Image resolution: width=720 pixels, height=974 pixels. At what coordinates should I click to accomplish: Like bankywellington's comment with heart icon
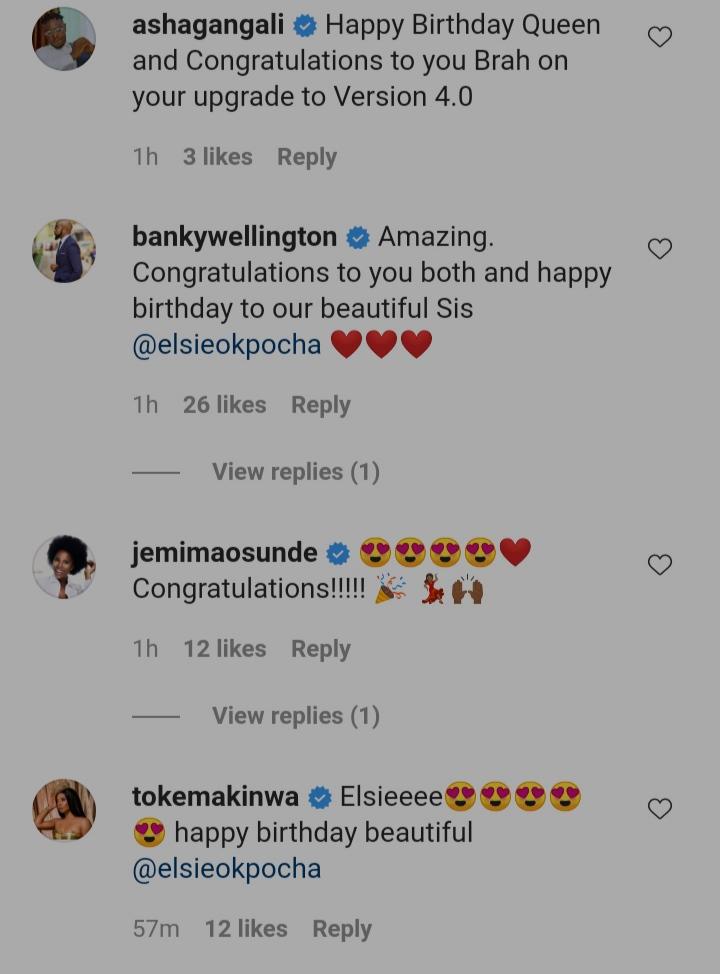click(659, 249)
